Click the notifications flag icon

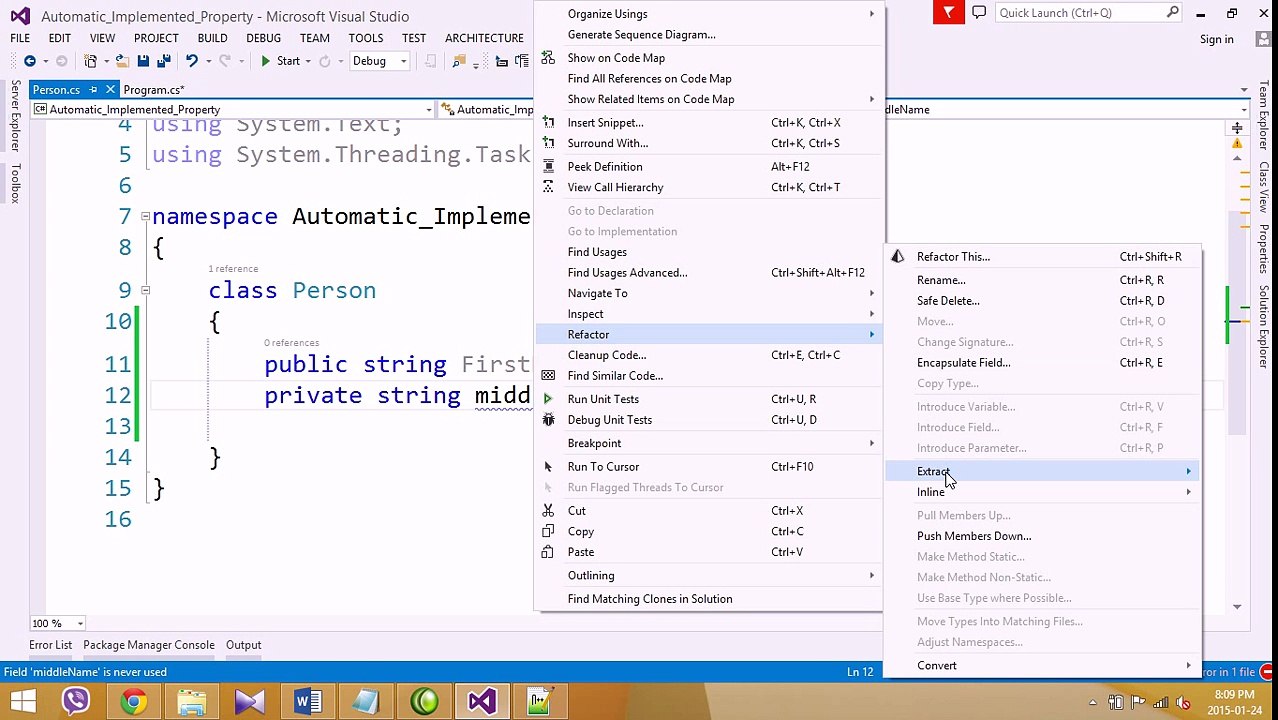click(x=948, y=13)
